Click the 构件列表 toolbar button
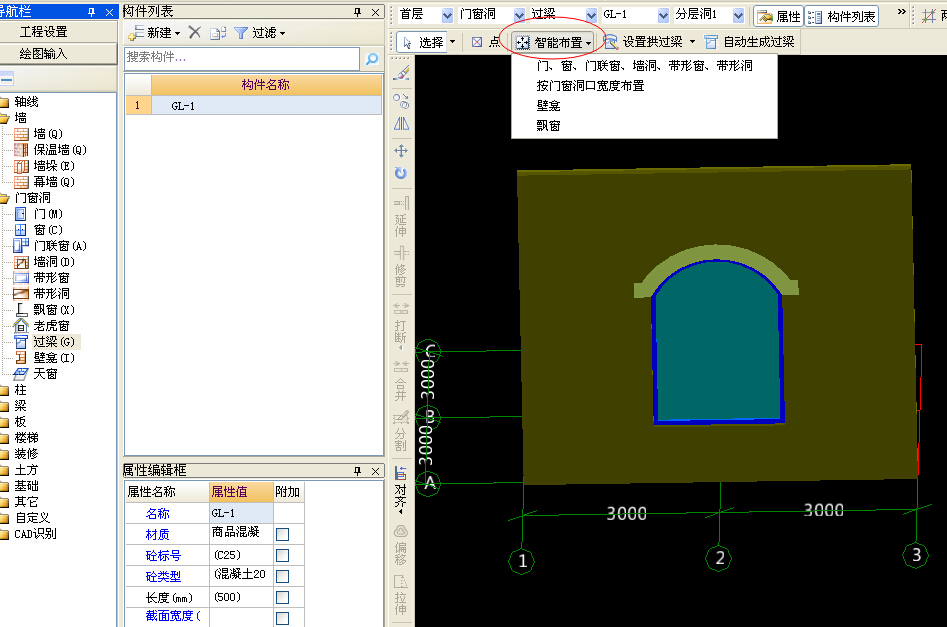The width and height of the screenshot is (947, 627). coord(842,16)
